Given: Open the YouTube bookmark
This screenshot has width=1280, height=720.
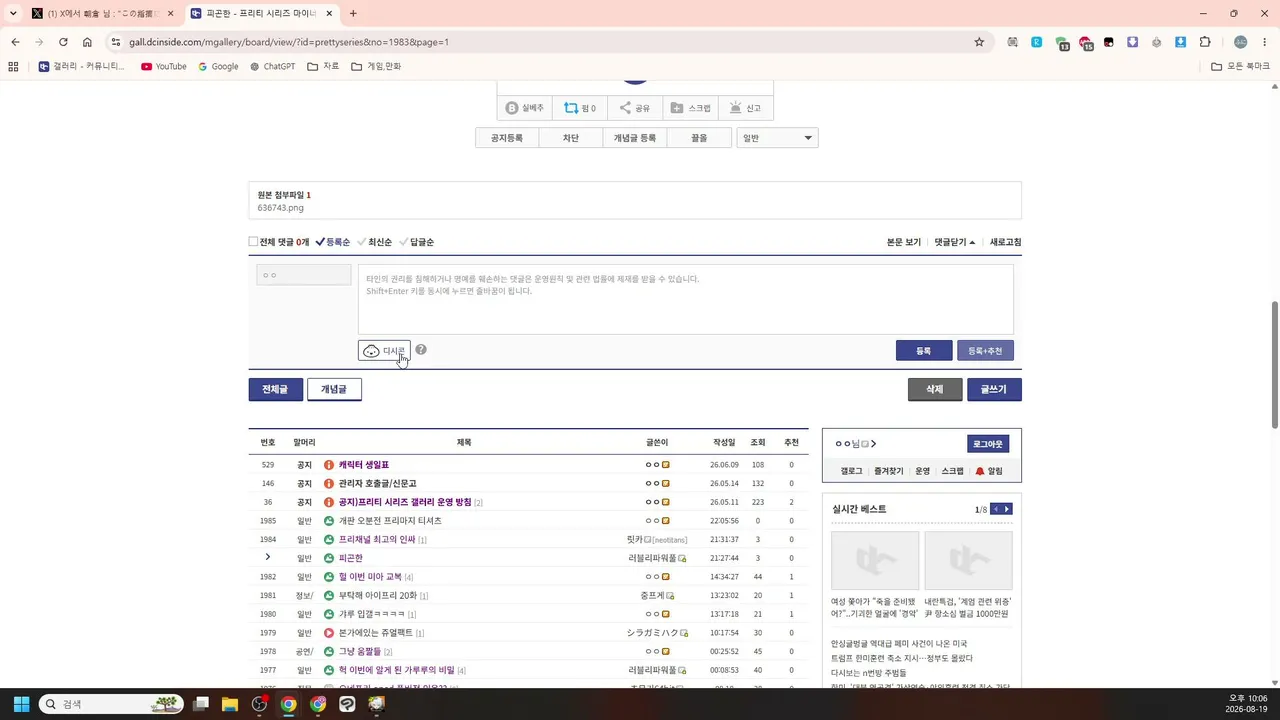Looking at the screenshot, I should tap(164, 66).
